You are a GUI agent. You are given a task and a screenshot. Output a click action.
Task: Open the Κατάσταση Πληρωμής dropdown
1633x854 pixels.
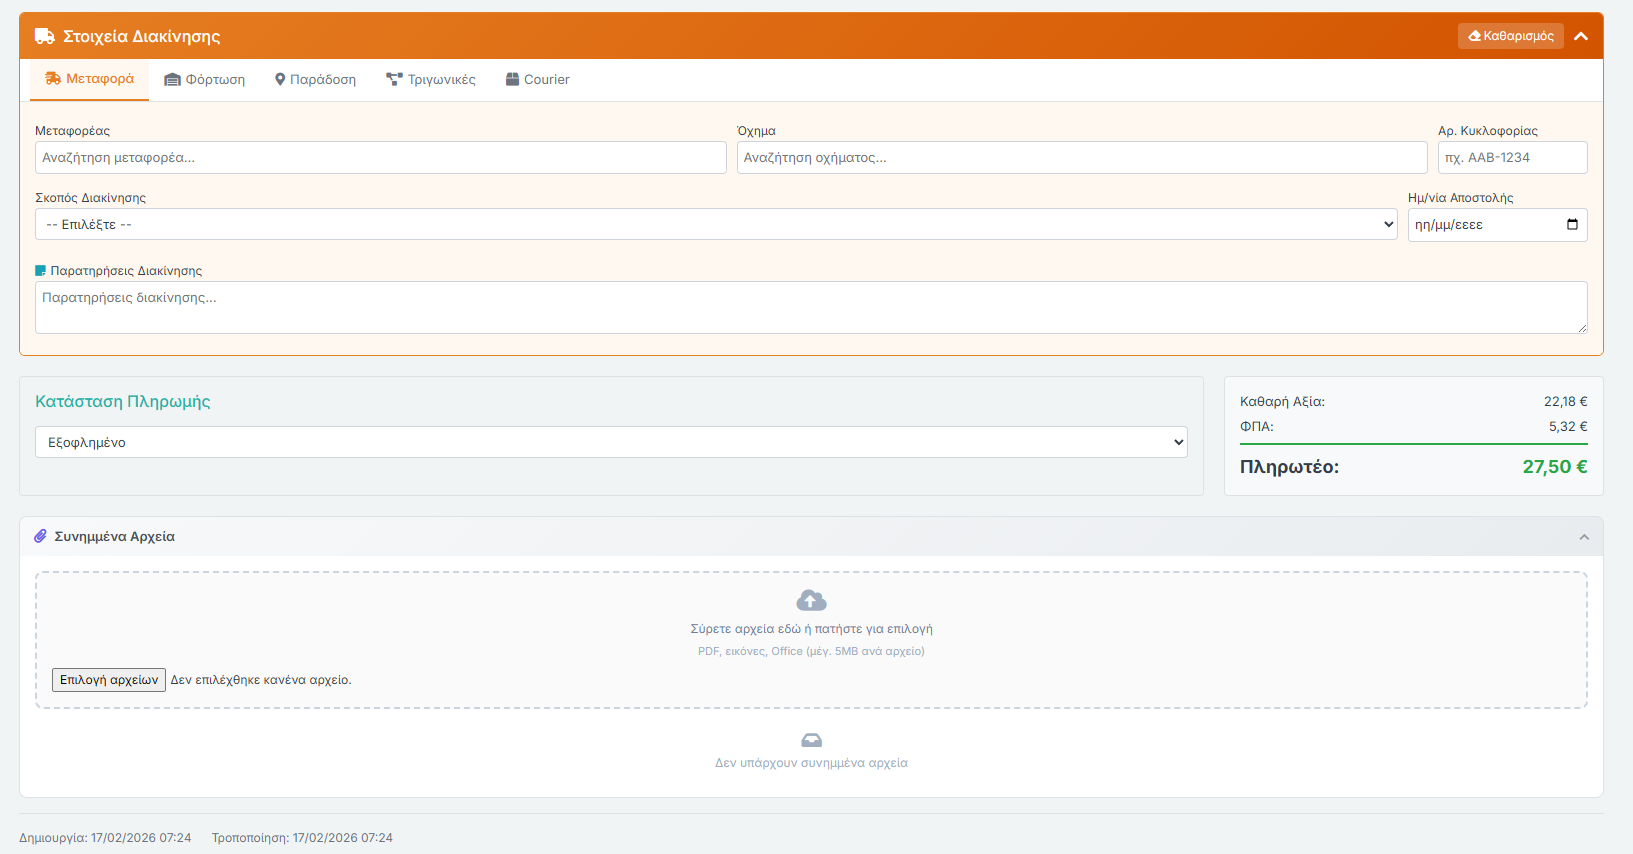tap(610, 442)
